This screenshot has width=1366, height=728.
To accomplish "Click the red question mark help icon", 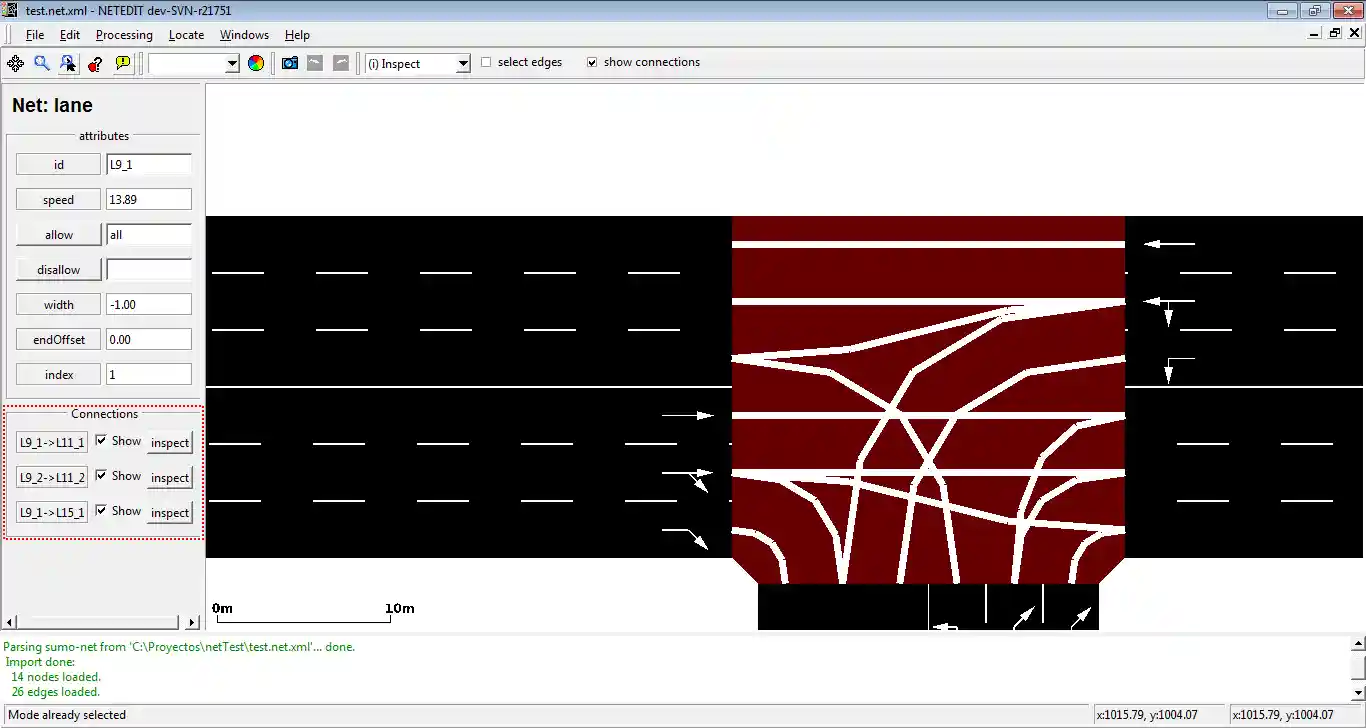I will pos(95,63).
